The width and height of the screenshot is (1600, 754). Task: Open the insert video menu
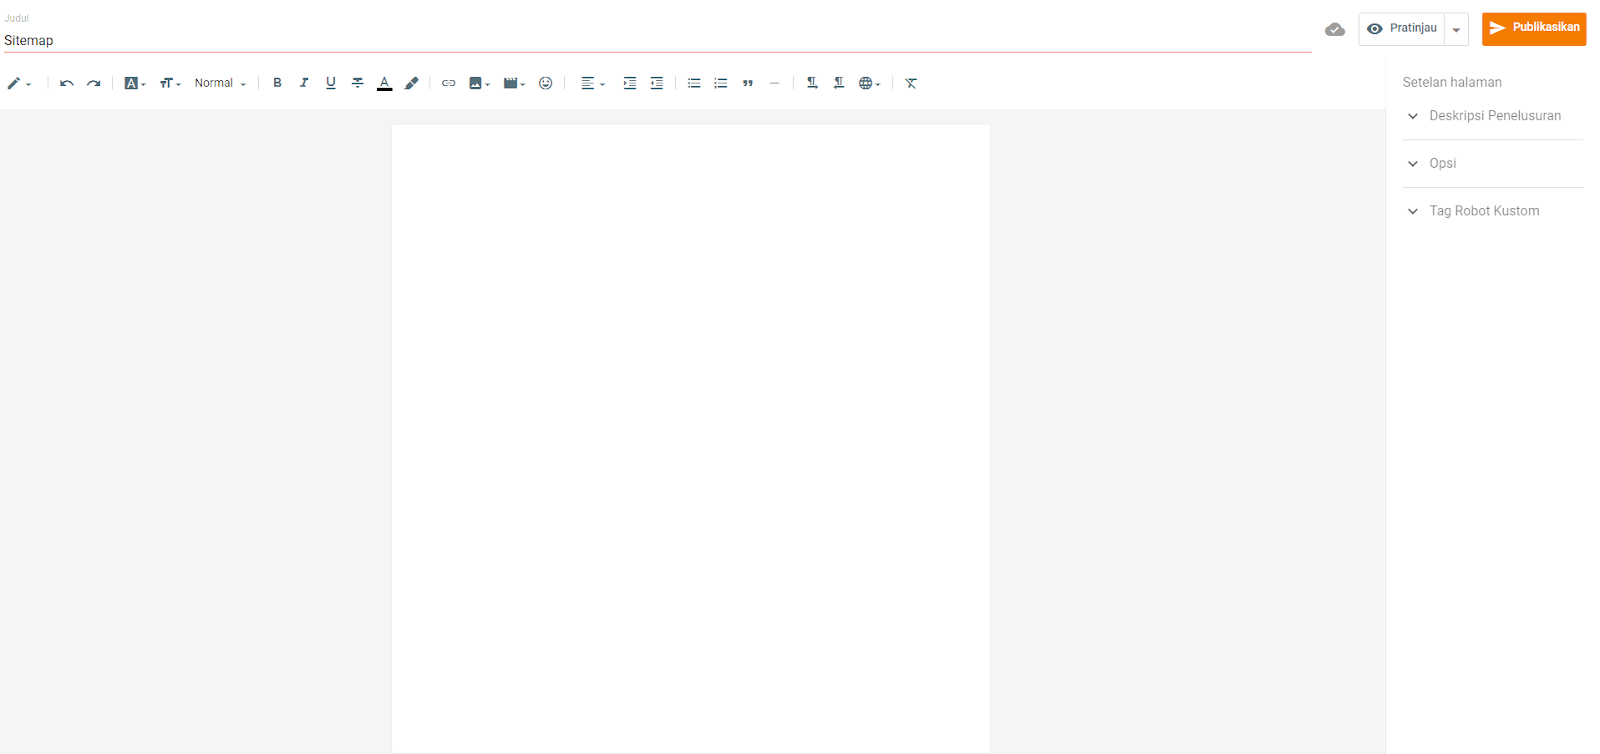[x=514, y=84]
